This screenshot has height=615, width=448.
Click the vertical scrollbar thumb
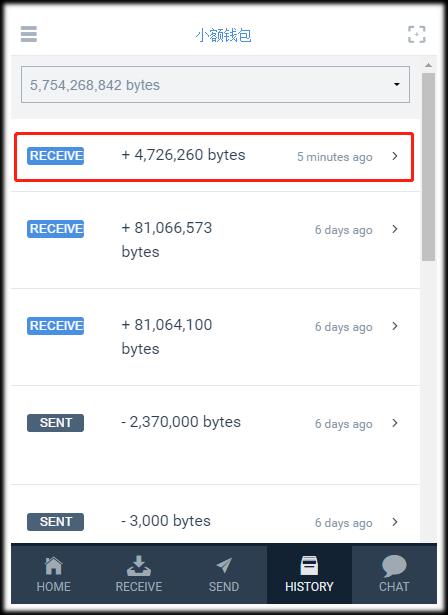428,167
